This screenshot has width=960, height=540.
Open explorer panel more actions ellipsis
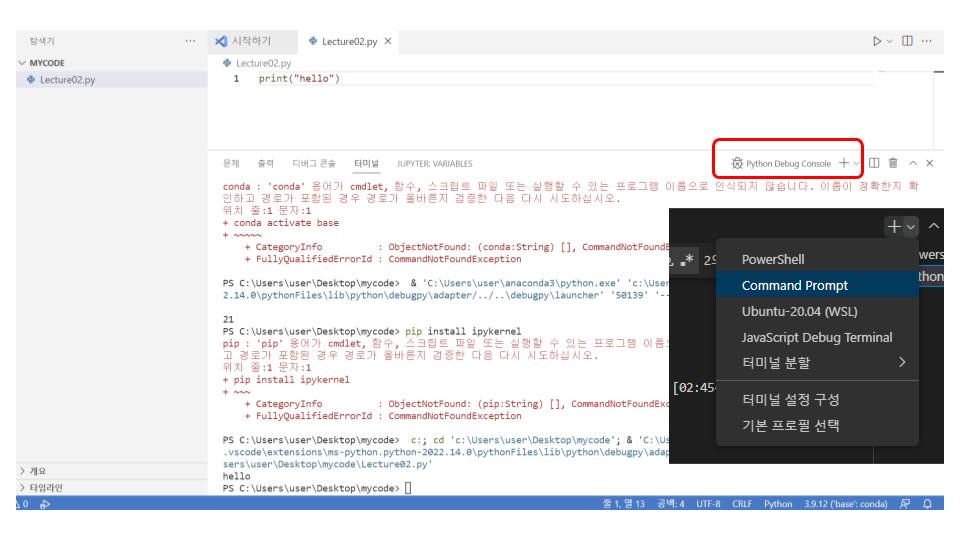(x=190, y=41)
